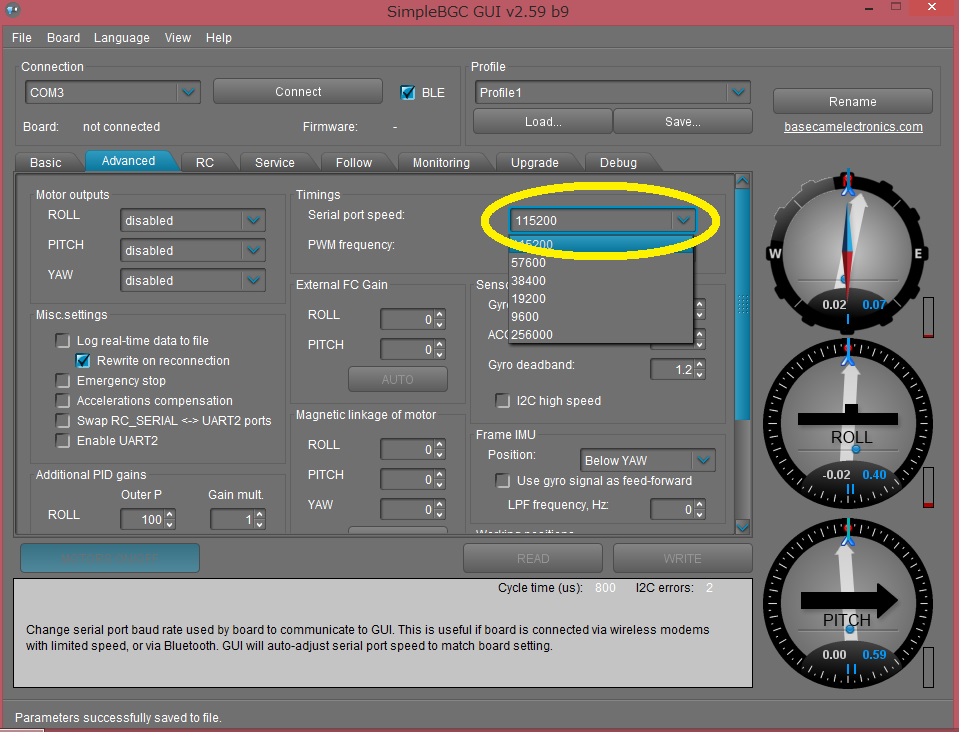Click the vertical scrollbar thumb
Image resolution: width=962 pixels, height=746 pixels.
pos(742,304)
